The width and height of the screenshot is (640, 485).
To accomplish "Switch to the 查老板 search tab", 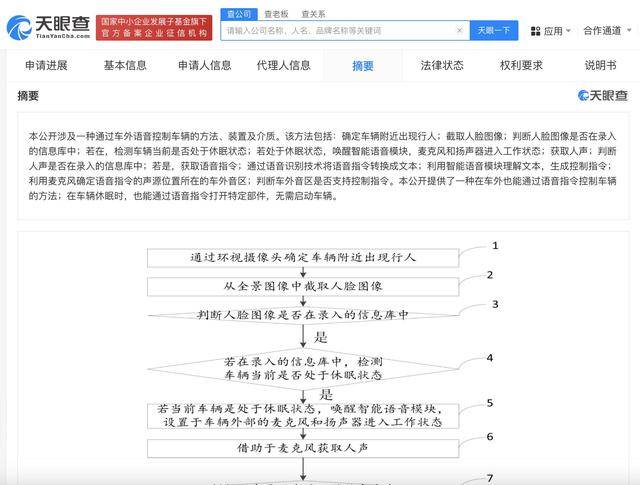I will pos(276,14).
